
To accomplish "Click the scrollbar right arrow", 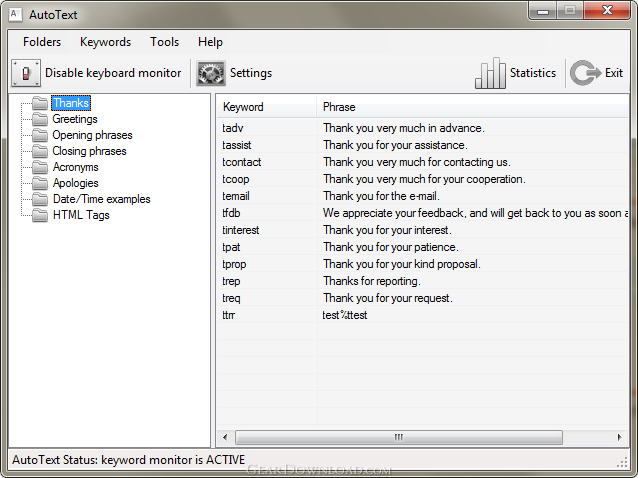I will point(619,437).
